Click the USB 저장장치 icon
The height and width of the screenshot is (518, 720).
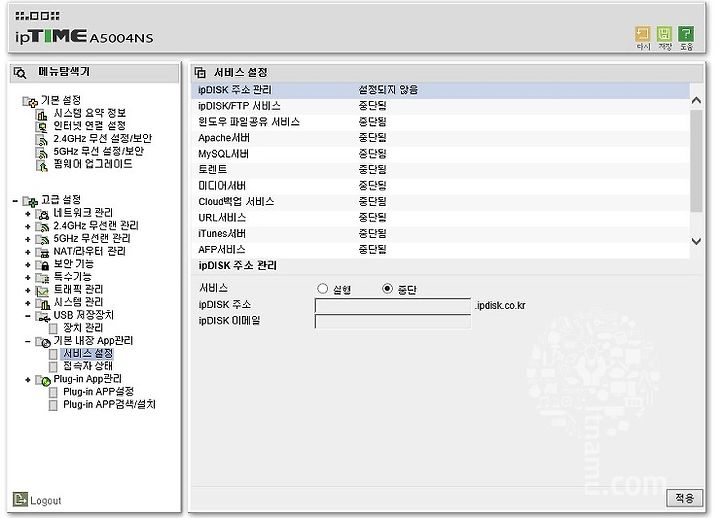click(x=43, y=317)
